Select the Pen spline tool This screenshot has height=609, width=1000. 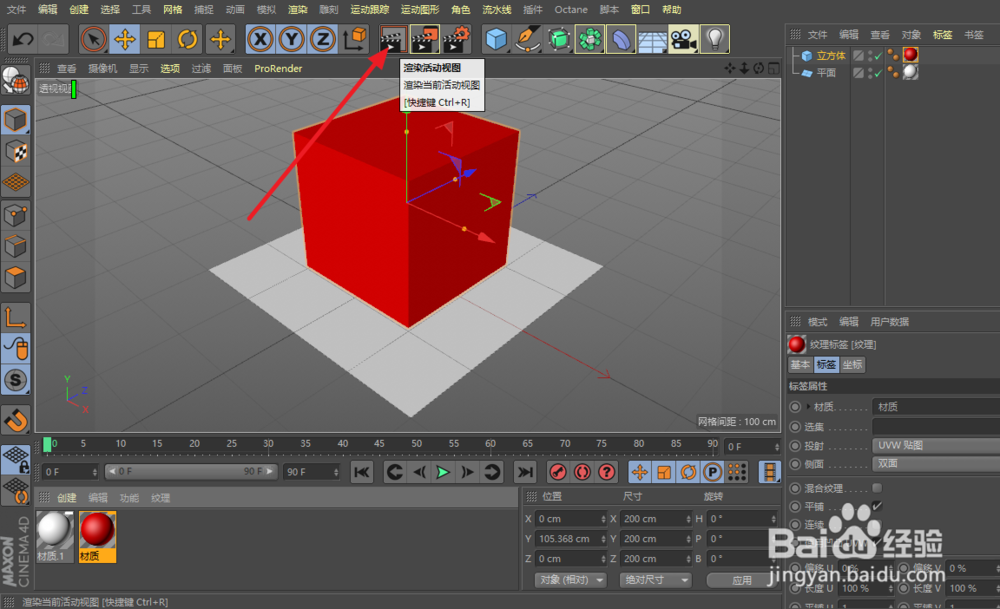pos(527,40)
